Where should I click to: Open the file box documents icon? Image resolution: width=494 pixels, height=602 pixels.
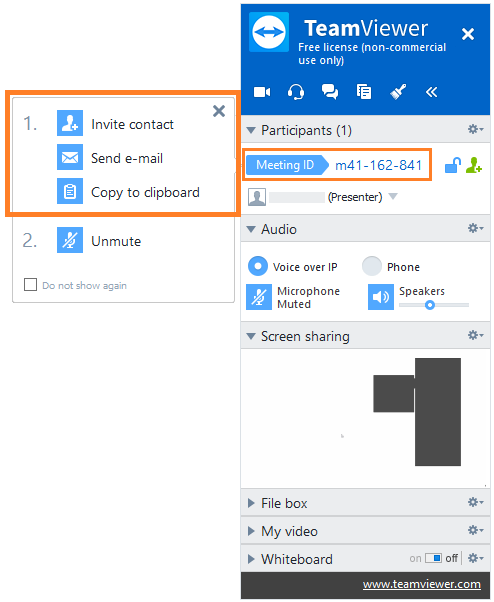point(363,92)
